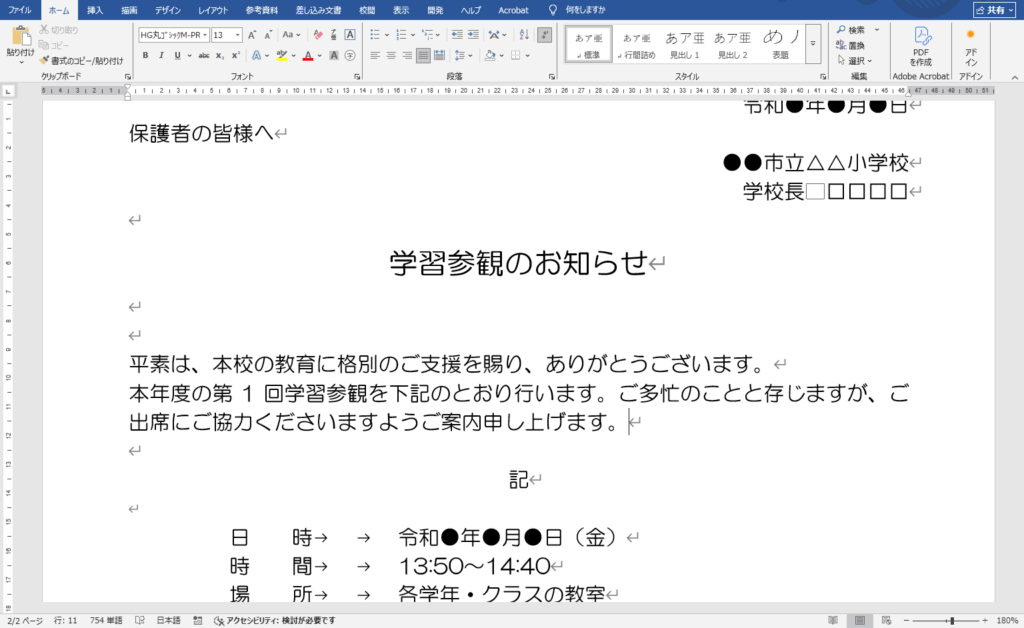The image size is (1024, 628).
Task: Click the shrink font size icon
Action: pos(268,35)
